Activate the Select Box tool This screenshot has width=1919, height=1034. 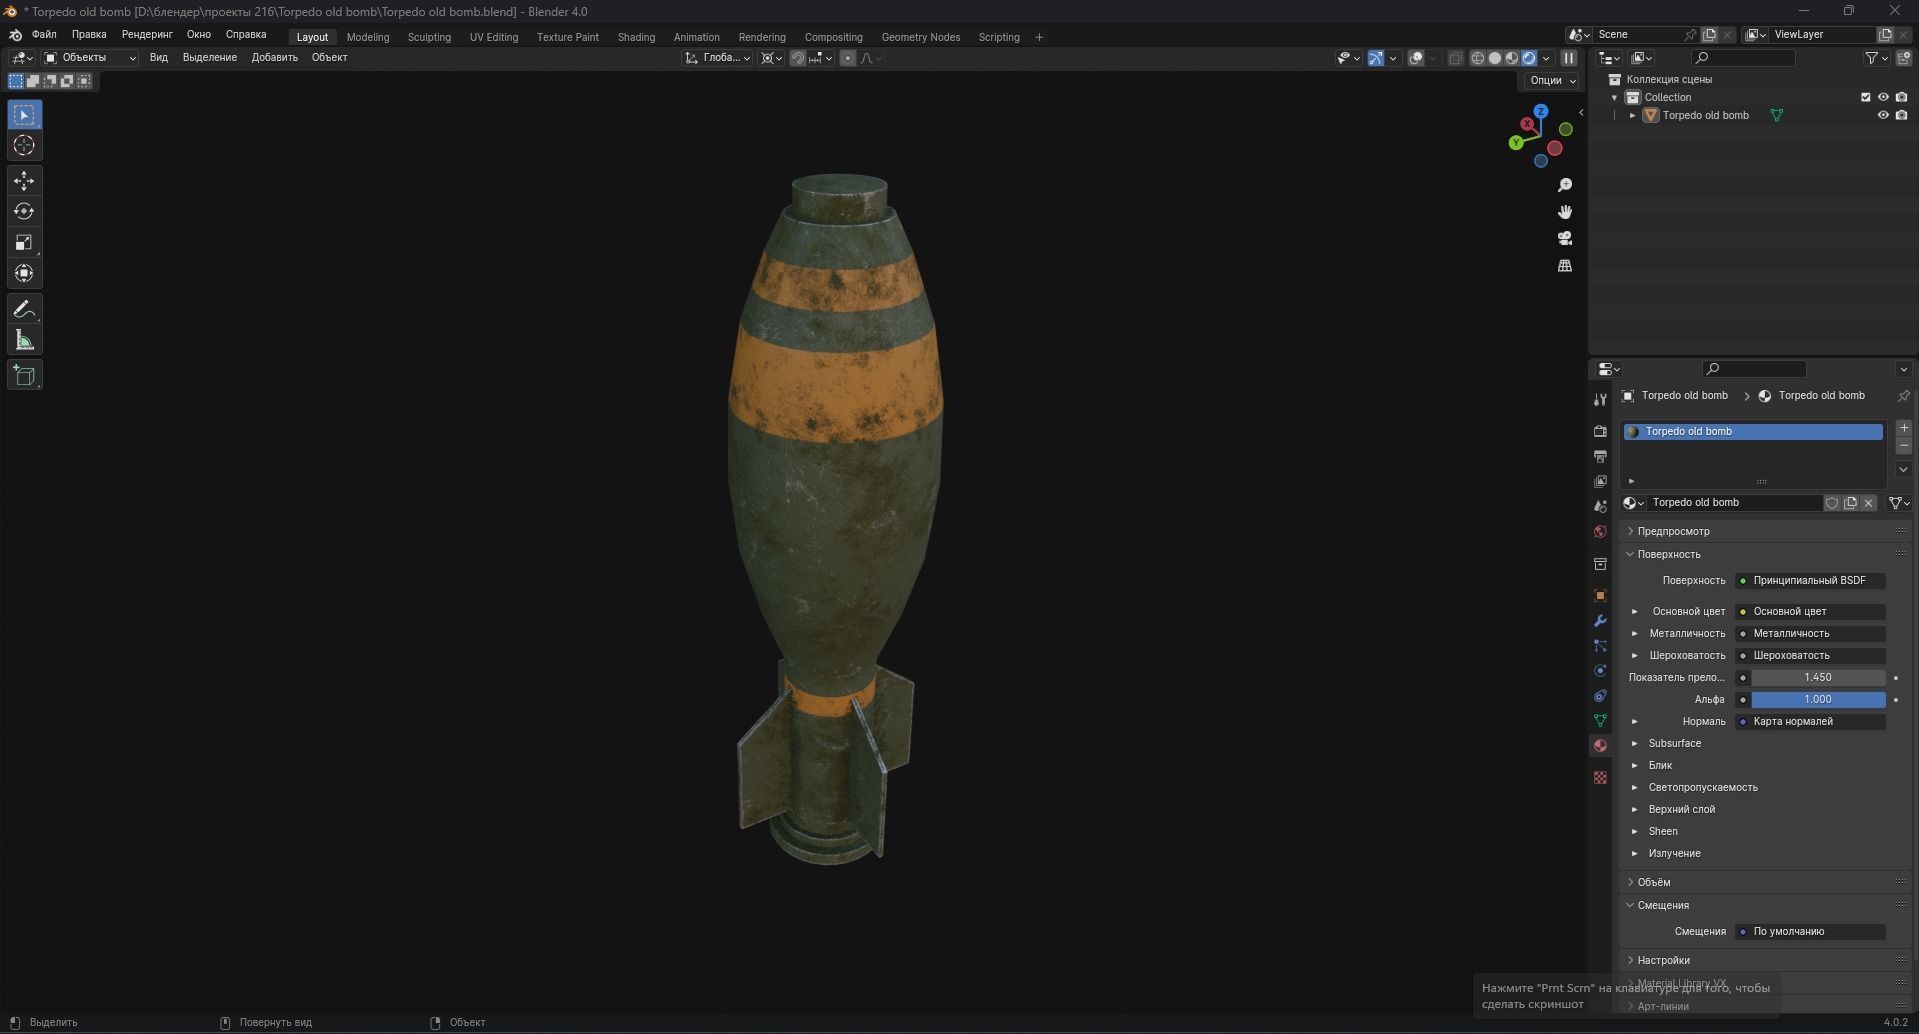point(24,115)
